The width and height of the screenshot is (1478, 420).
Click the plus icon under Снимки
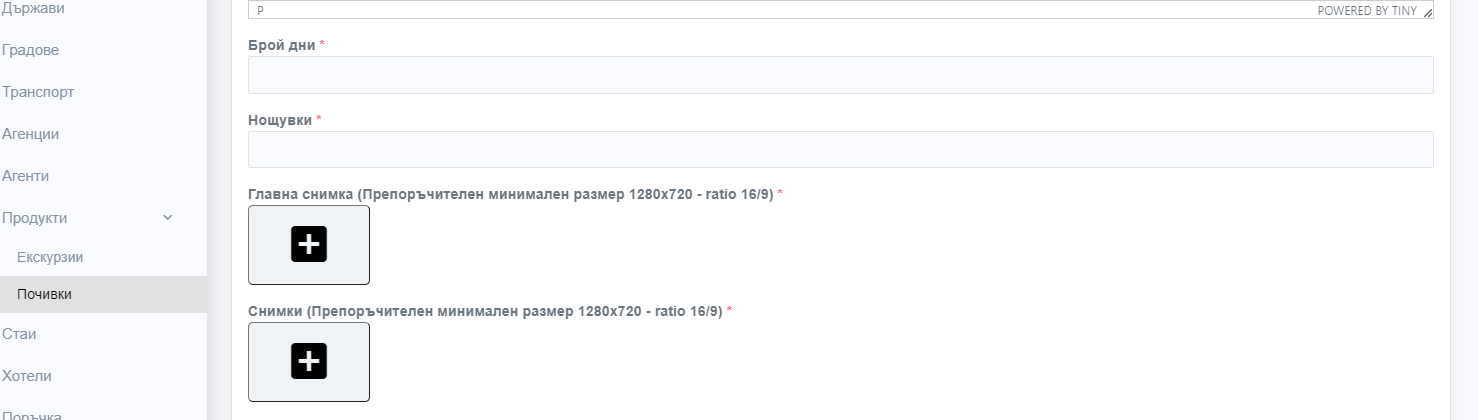(309, 361)
